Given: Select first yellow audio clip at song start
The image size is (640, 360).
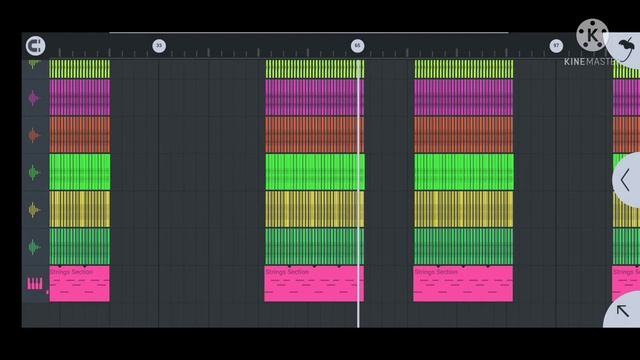Looking at the screenshot, I should 80,209.
